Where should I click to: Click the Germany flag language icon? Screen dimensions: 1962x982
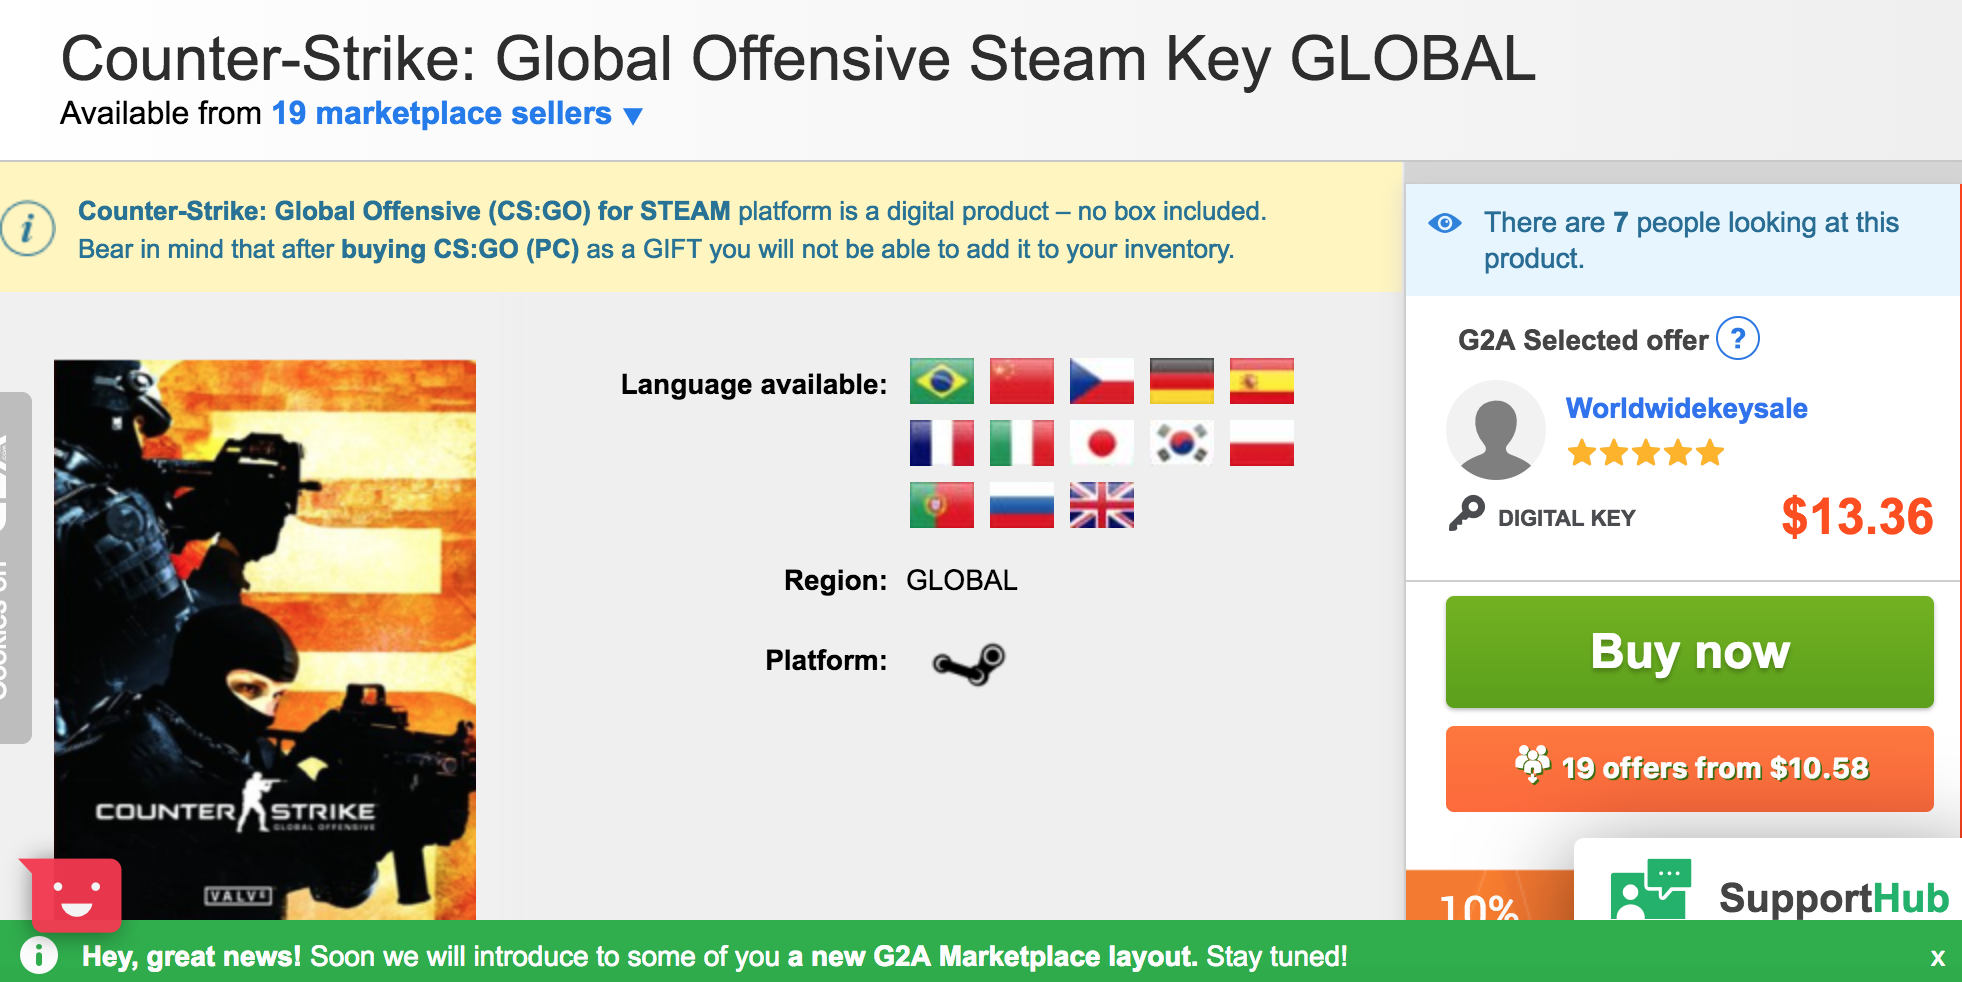click(1181, 381)
